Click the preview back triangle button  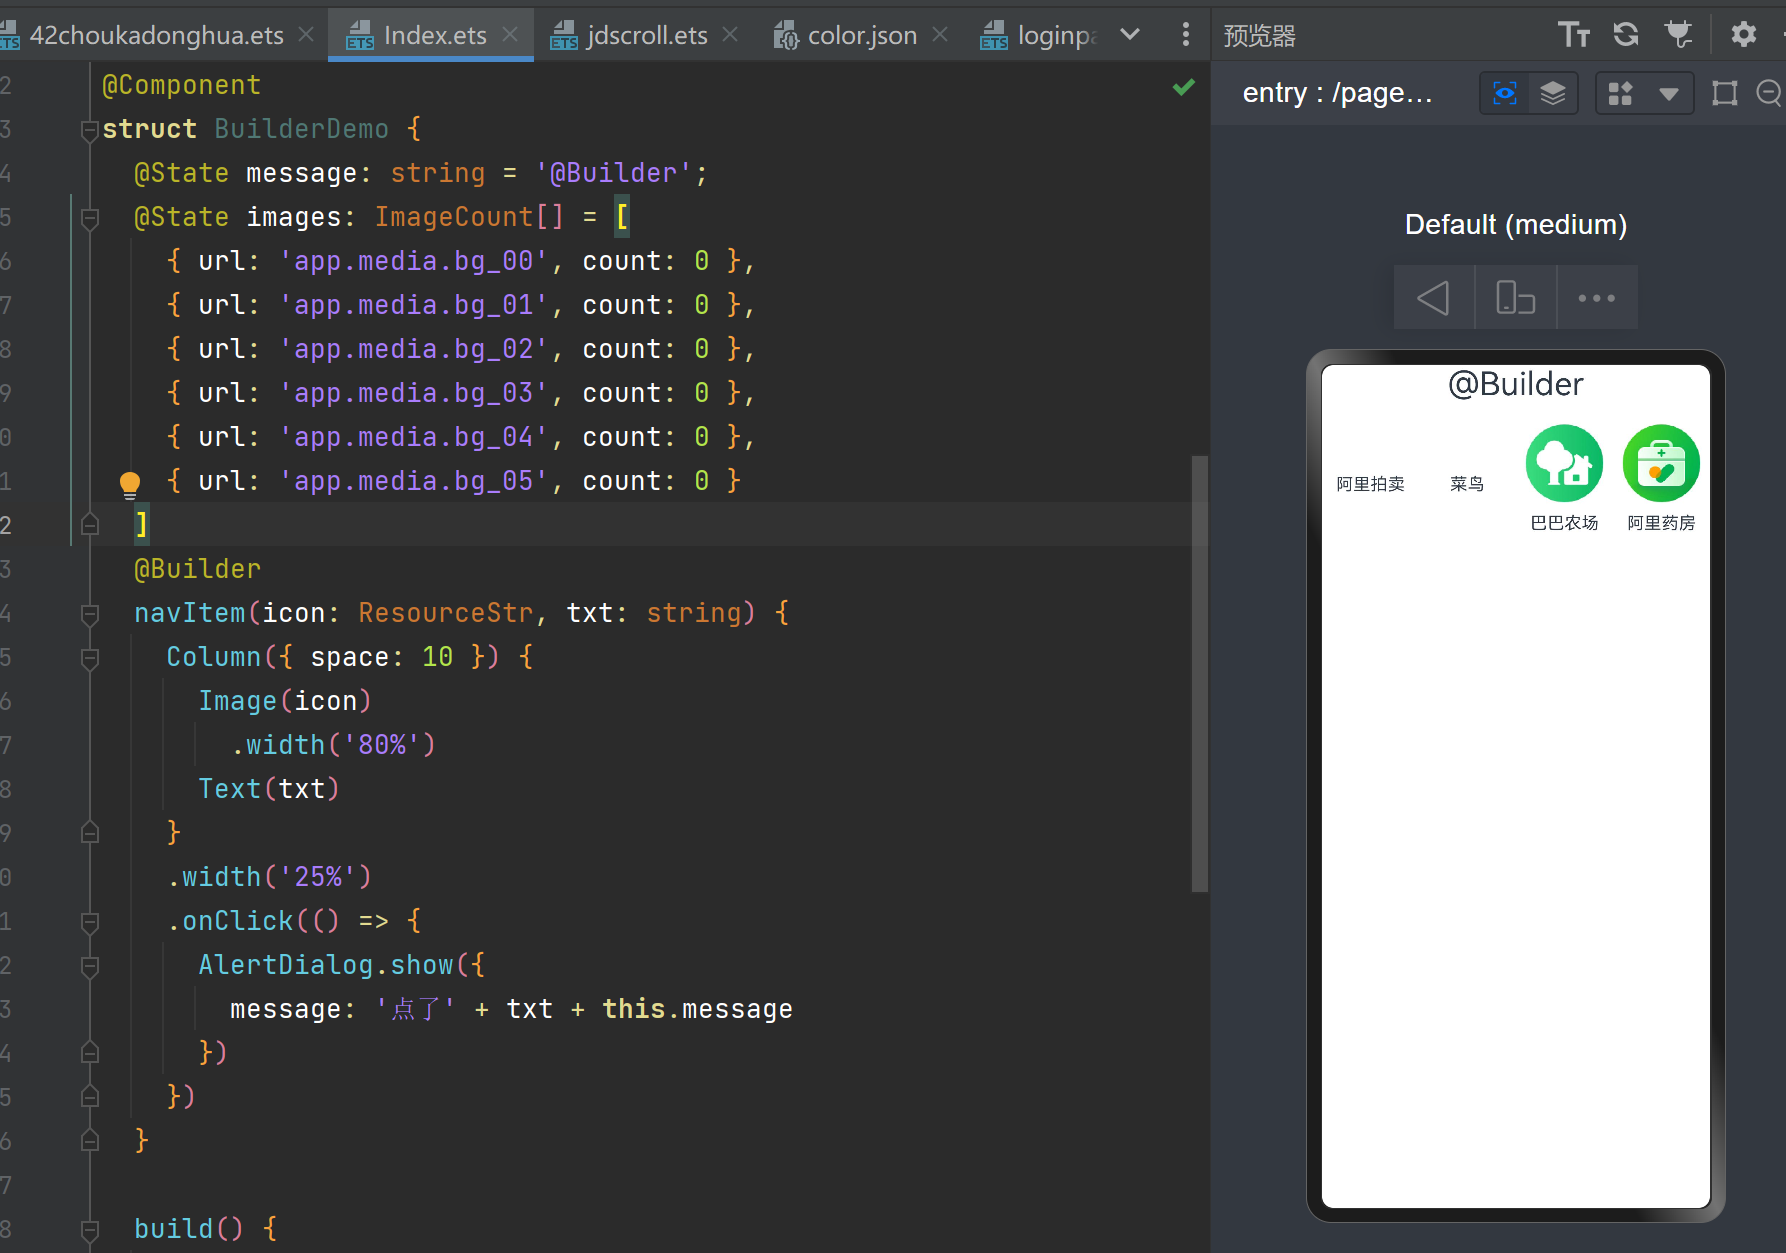coord(1434,298)
